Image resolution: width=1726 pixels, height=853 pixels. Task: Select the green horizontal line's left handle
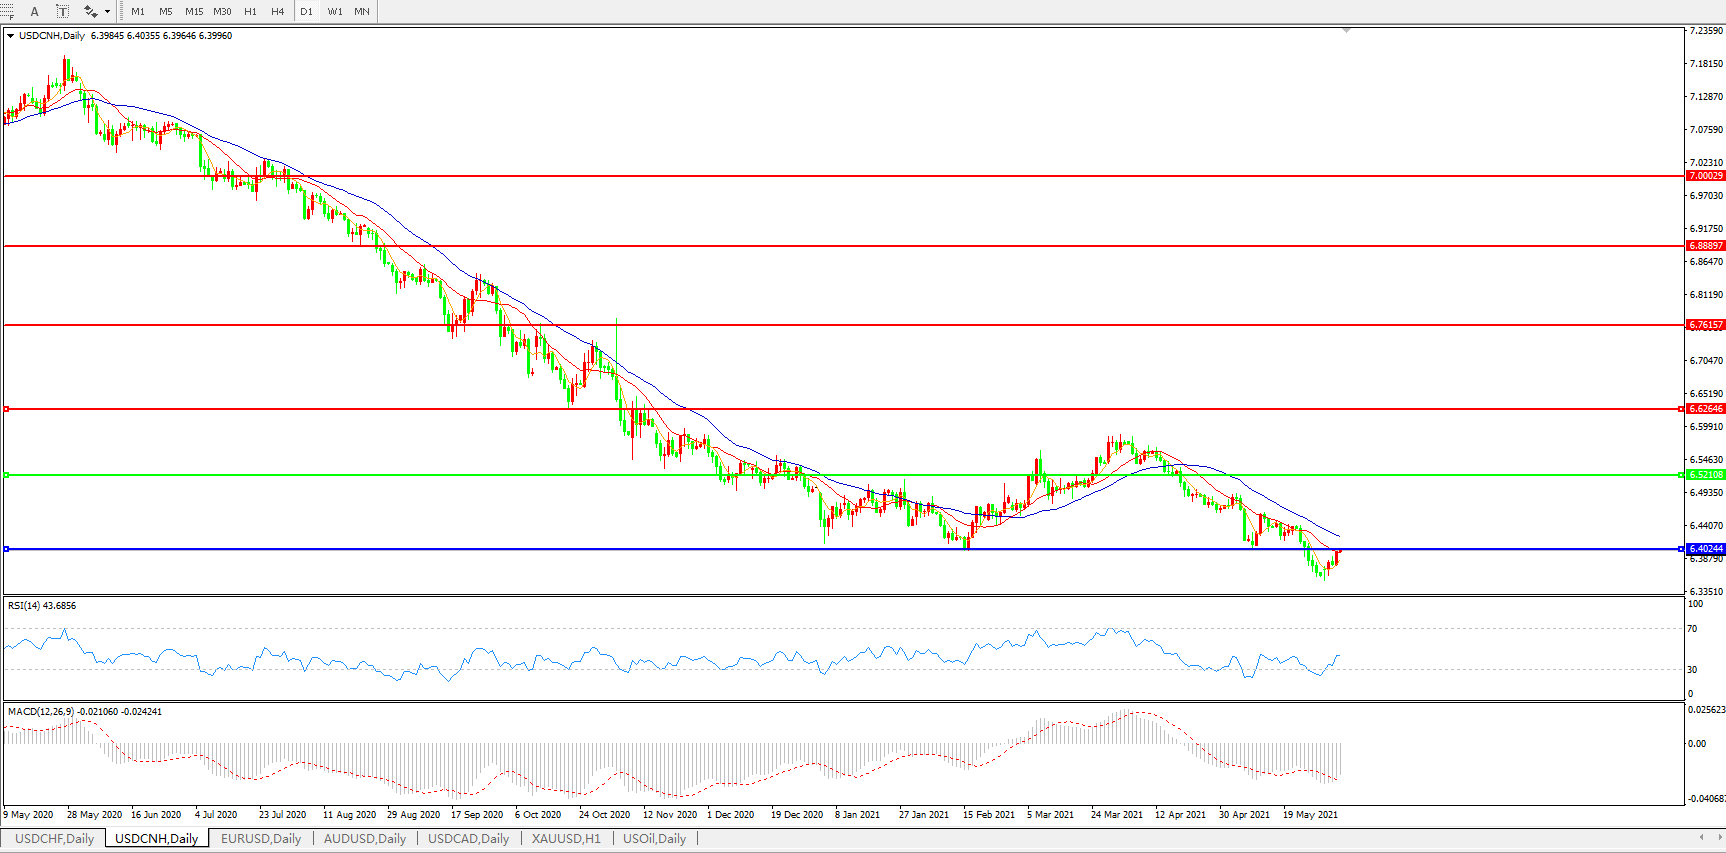click(7, 475)
